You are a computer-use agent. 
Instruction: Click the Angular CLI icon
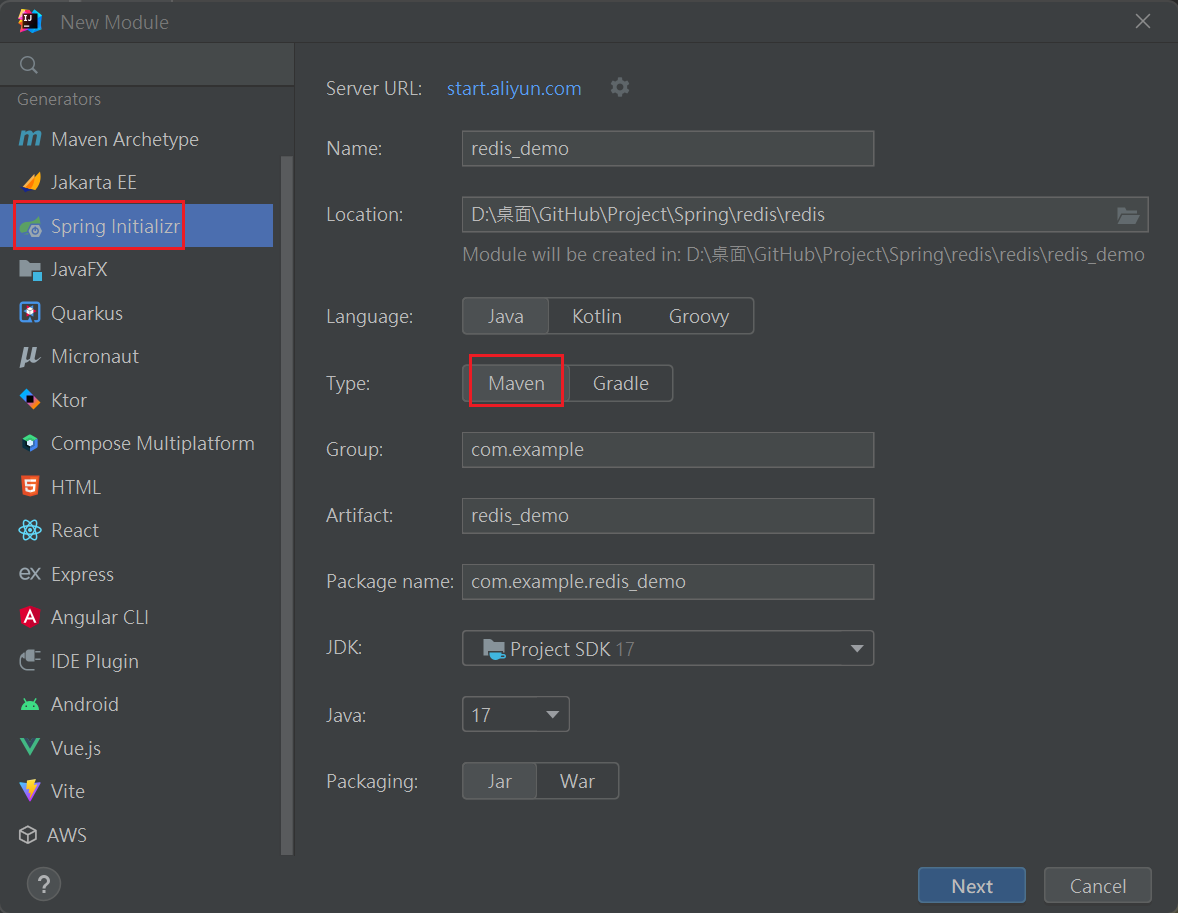tap(30, 617)
